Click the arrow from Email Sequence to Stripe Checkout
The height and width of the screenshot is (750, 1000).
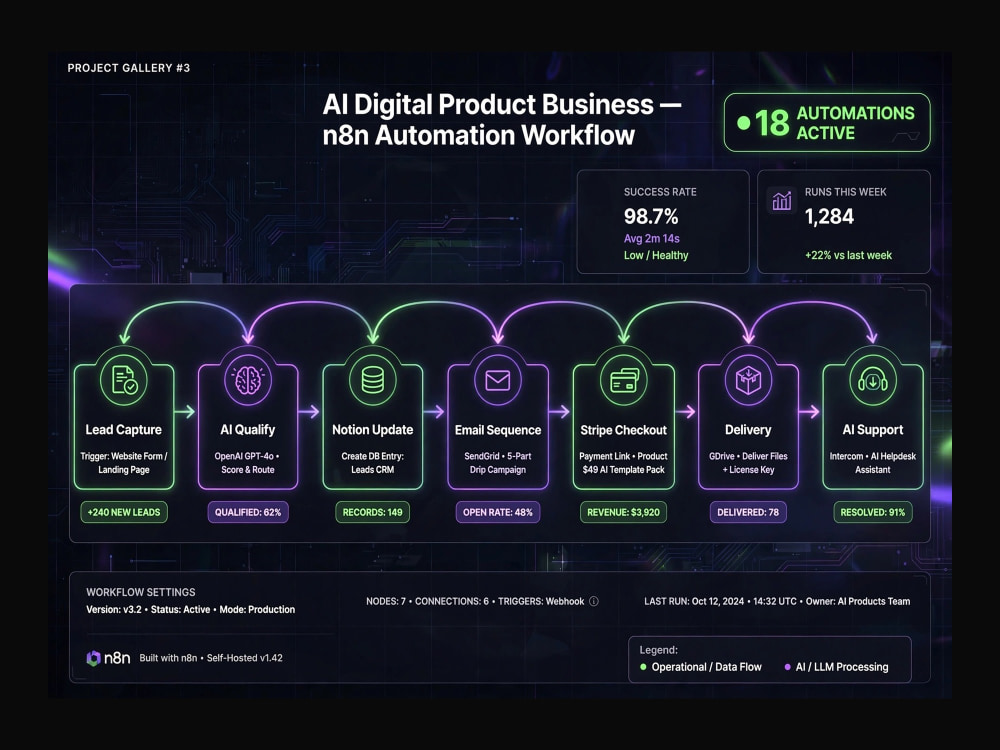559,412
